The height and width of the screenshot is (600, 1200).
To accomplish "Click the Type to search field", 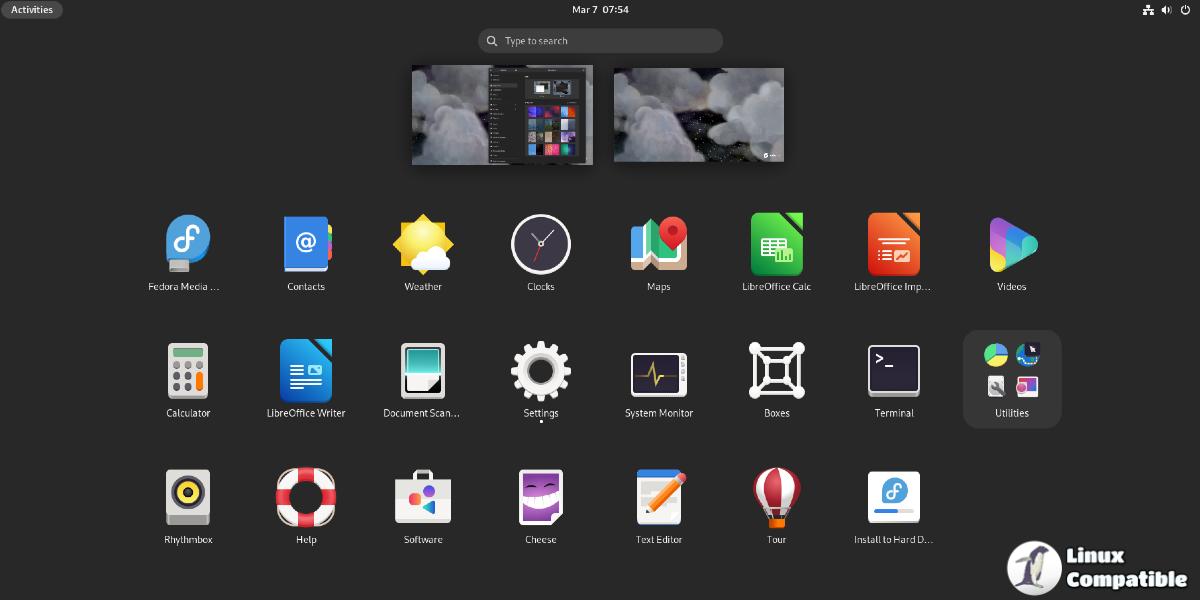I will click(x=600, y=41).
